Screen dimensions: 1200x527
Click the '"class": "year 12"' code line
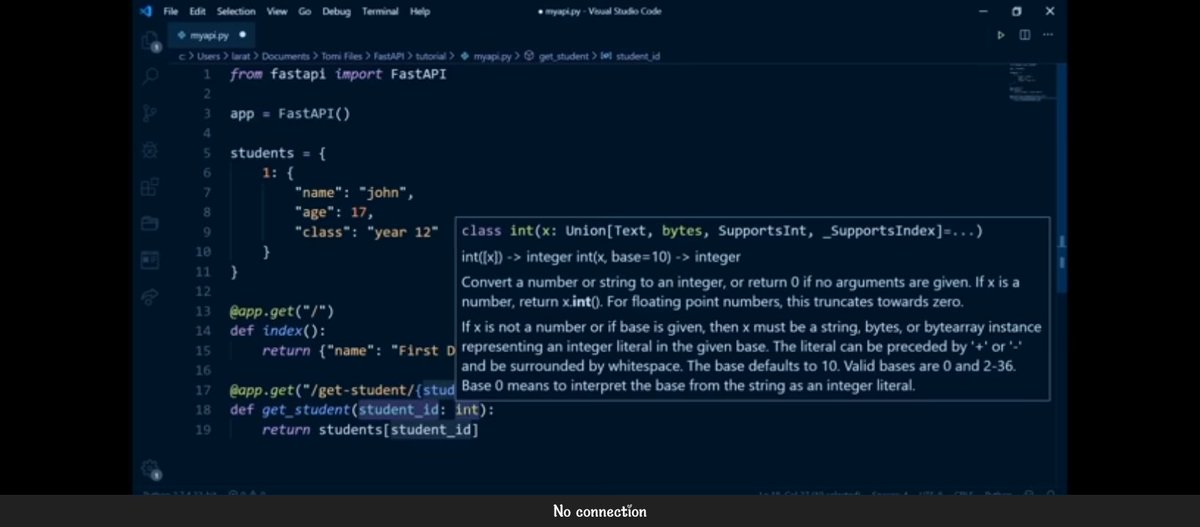pyautogui.click(x=366, y=232)
